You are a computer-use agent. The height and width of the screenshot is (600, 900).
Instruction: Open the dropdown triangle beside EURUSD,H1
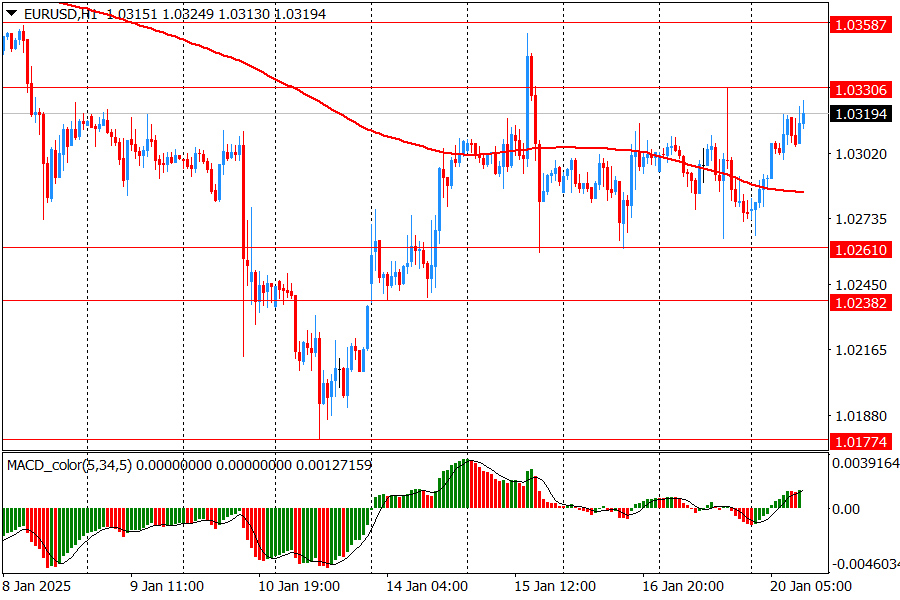pyautogui.click(x=12, y=14)
